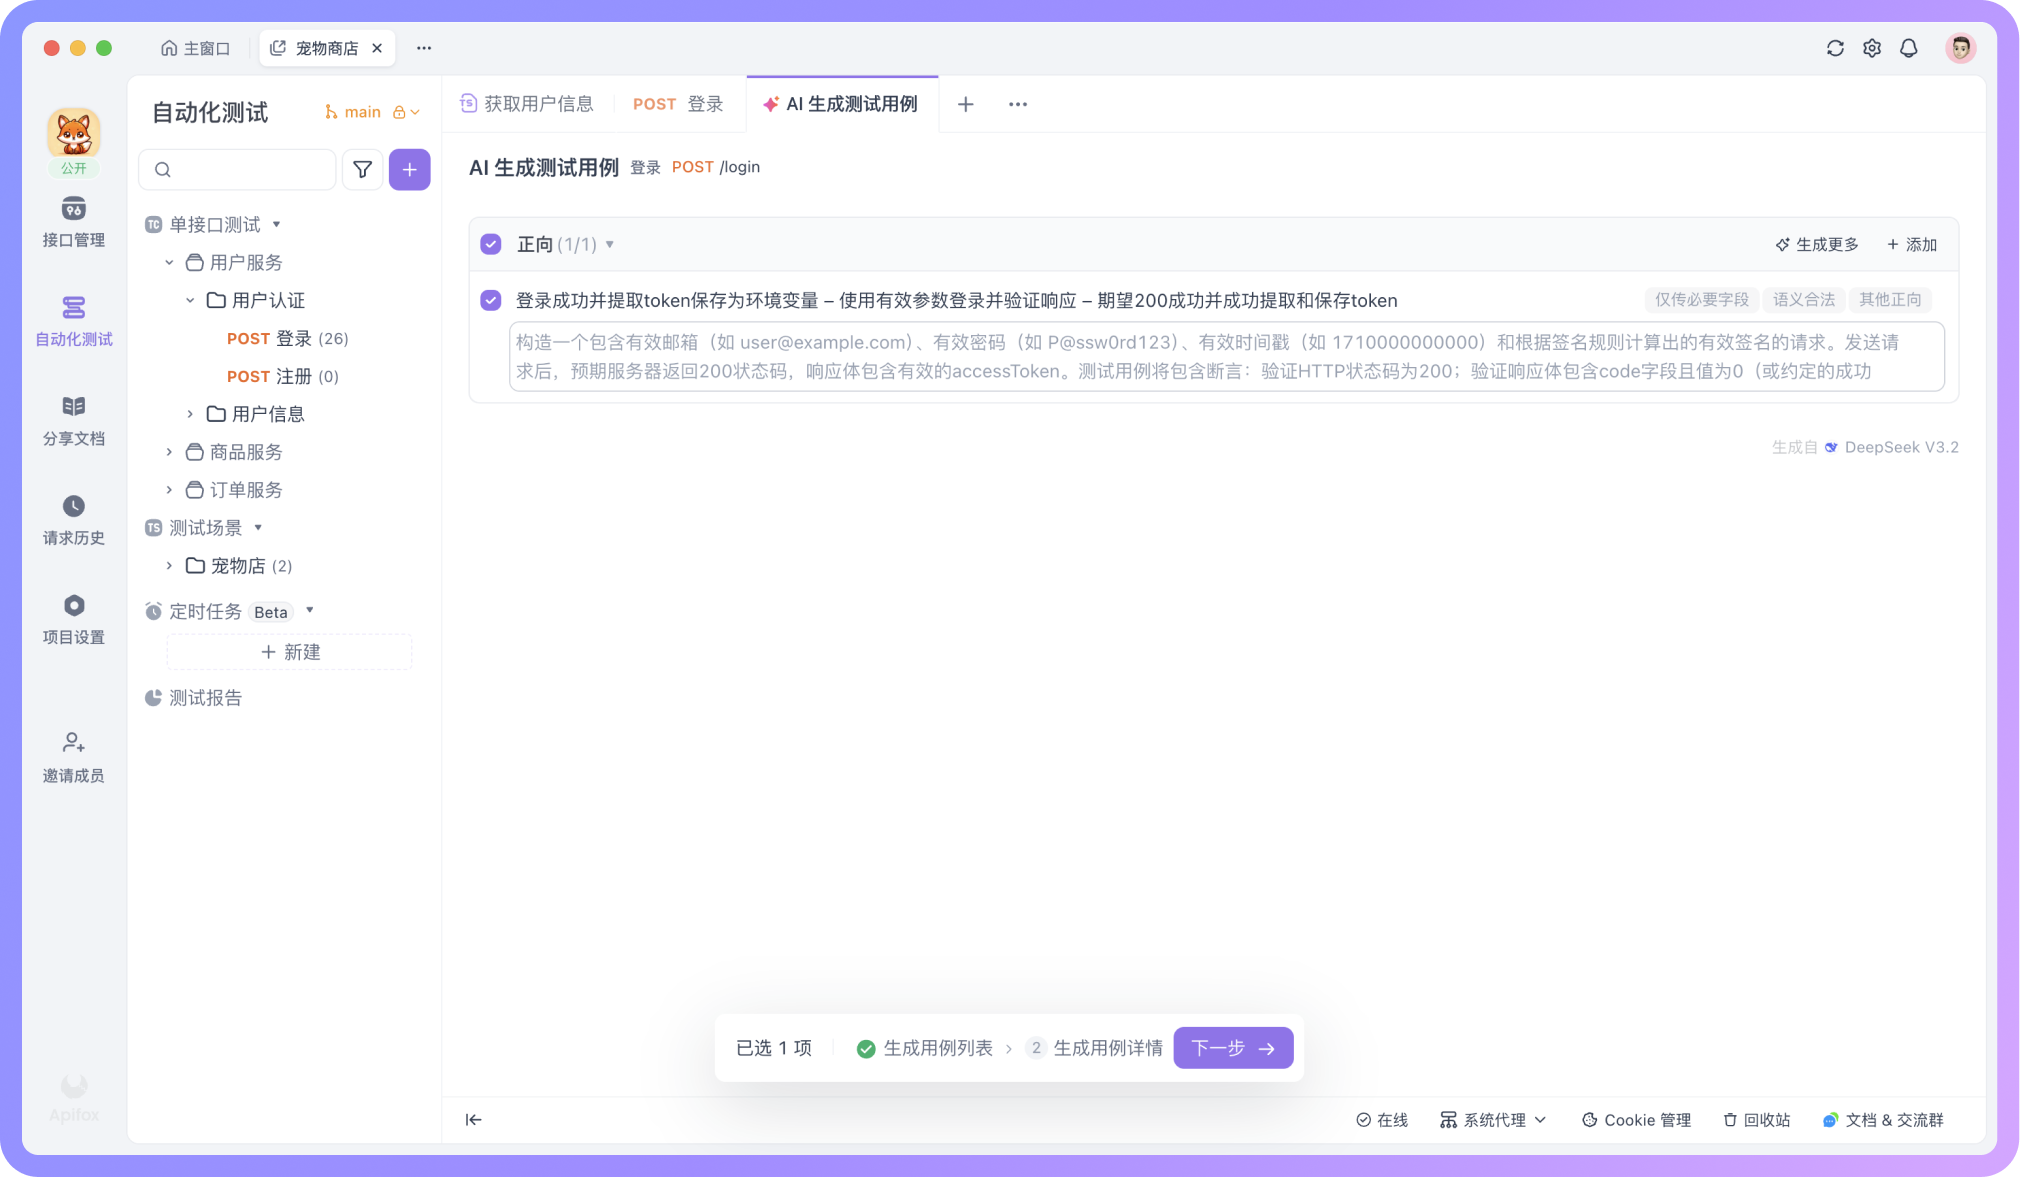Open 请求历史 from the sidebar

coord(73,520)
